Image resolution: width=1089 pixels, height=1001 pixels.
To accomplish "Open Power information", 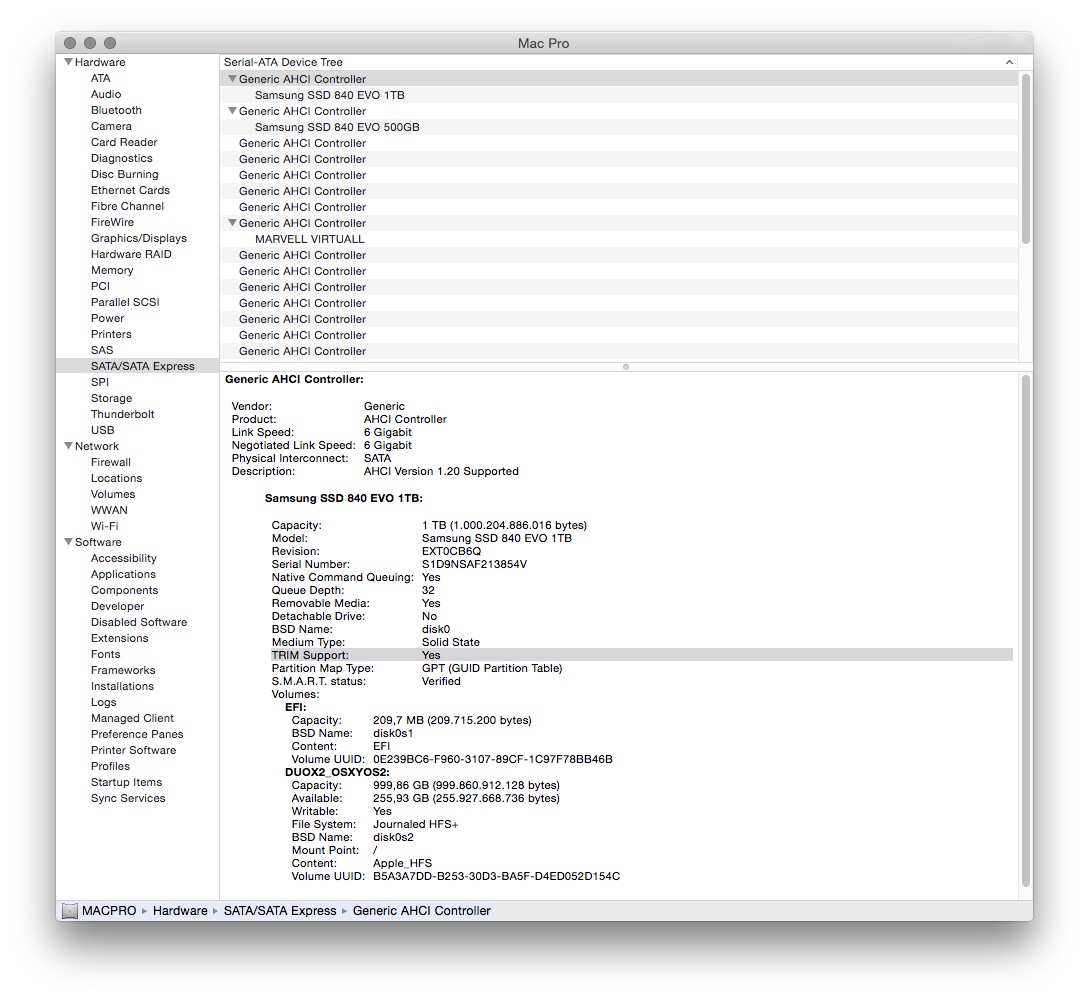I will pyautogui.click(x=107, y=318).
